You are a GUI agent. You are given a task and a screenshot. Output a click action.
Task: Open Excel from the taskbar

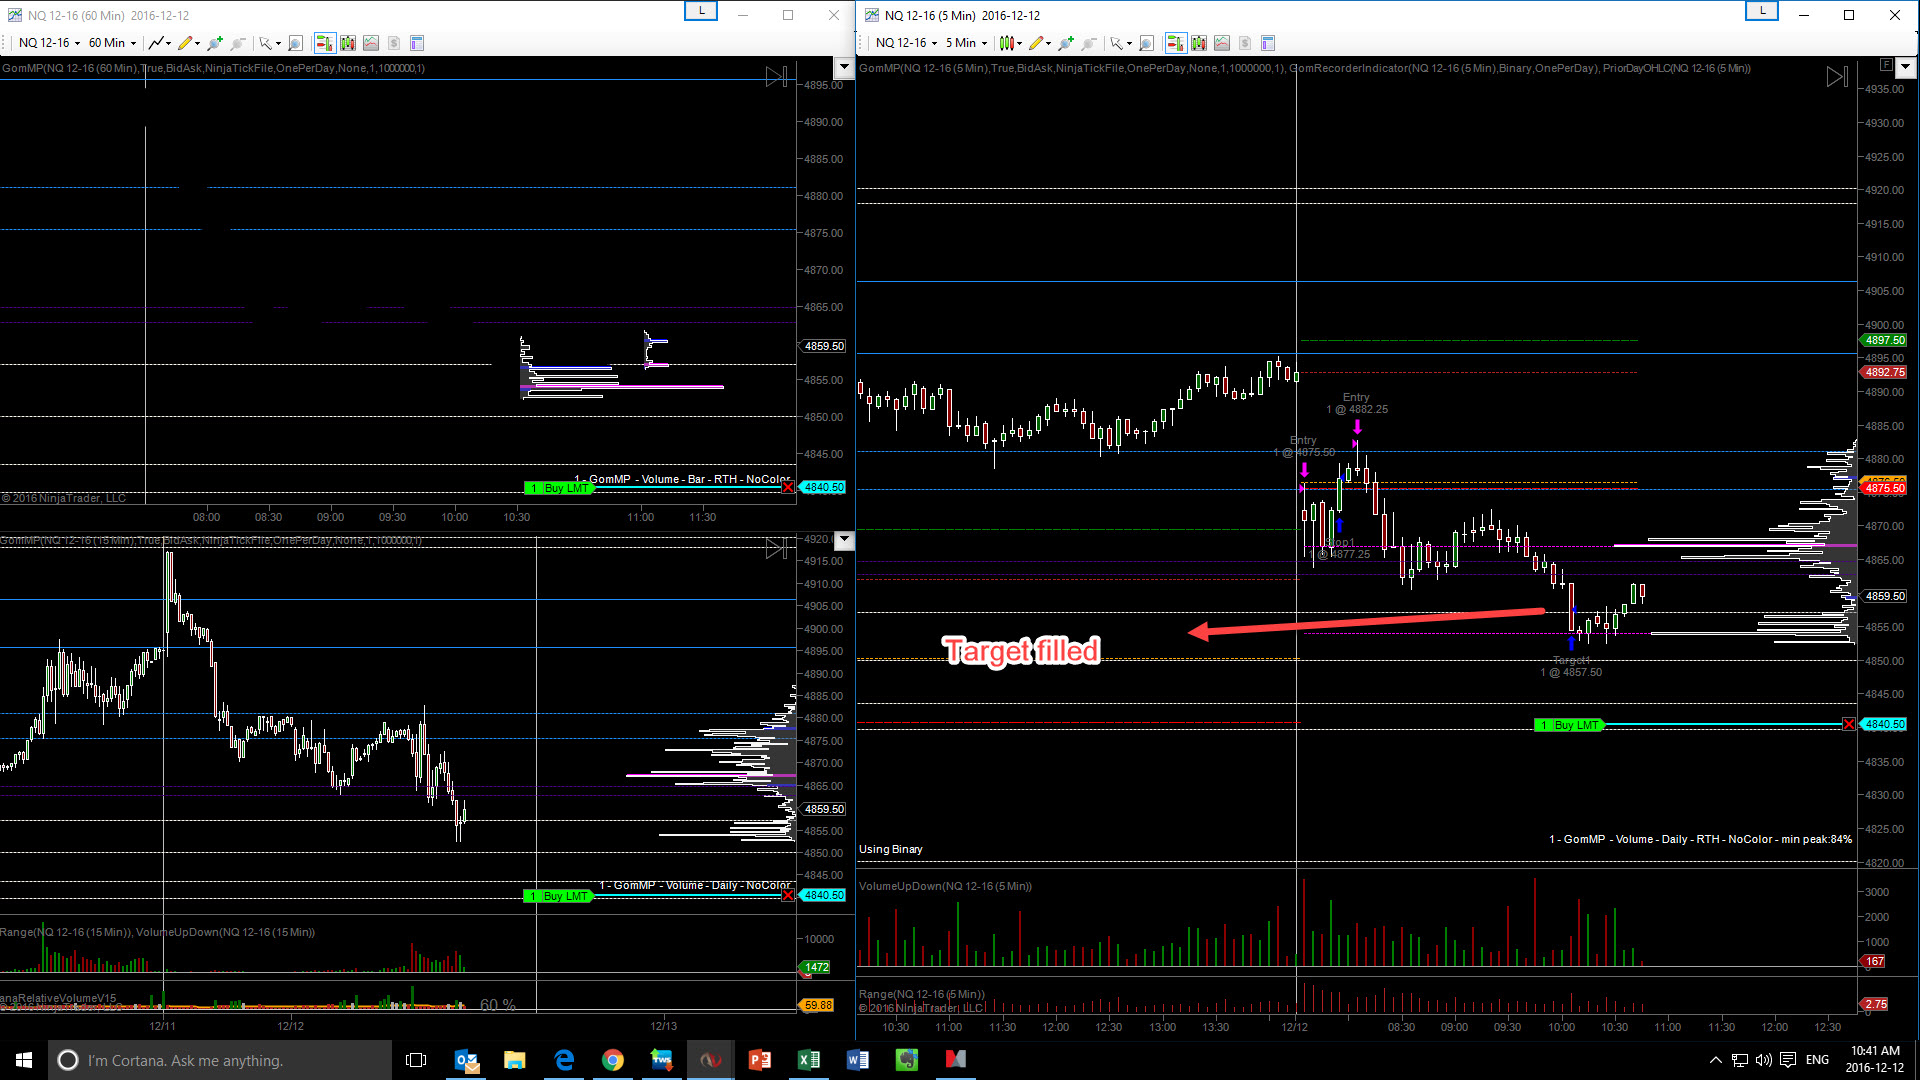pyautogui.click(x=809, y=1060)
